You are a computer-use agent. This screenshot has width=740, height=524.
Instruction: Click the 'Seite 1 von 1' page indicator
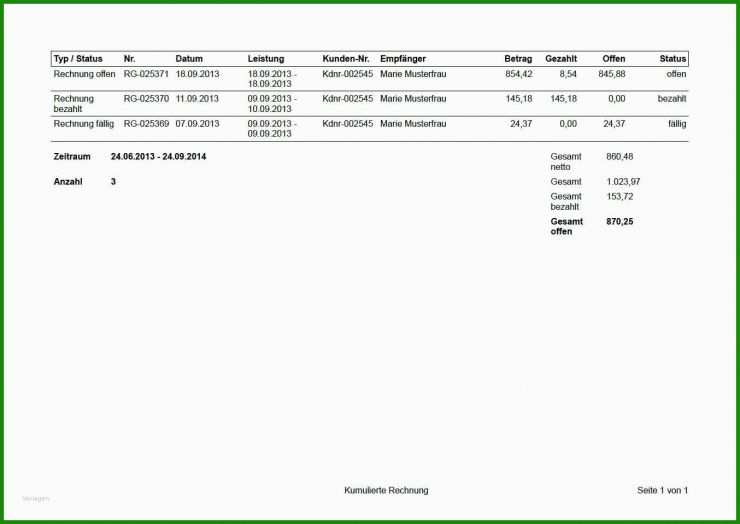[x=662, y=490]
